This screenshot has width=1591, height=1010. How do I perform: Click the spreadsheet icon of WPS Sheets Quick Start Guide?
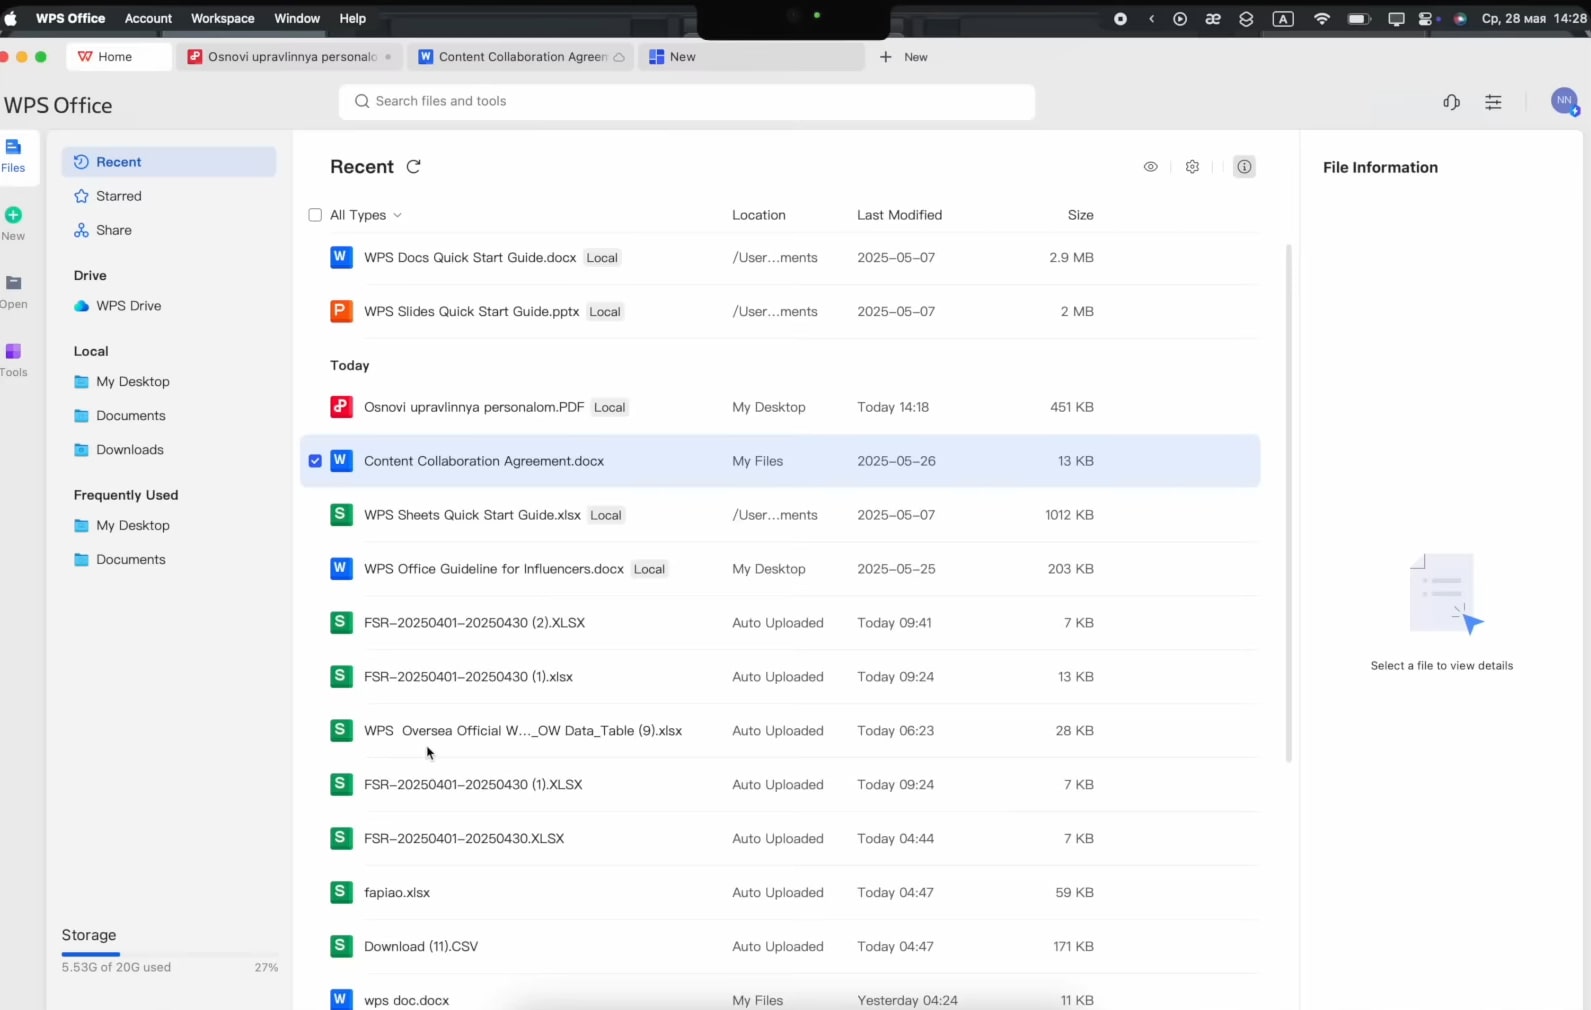coord(341,515)
